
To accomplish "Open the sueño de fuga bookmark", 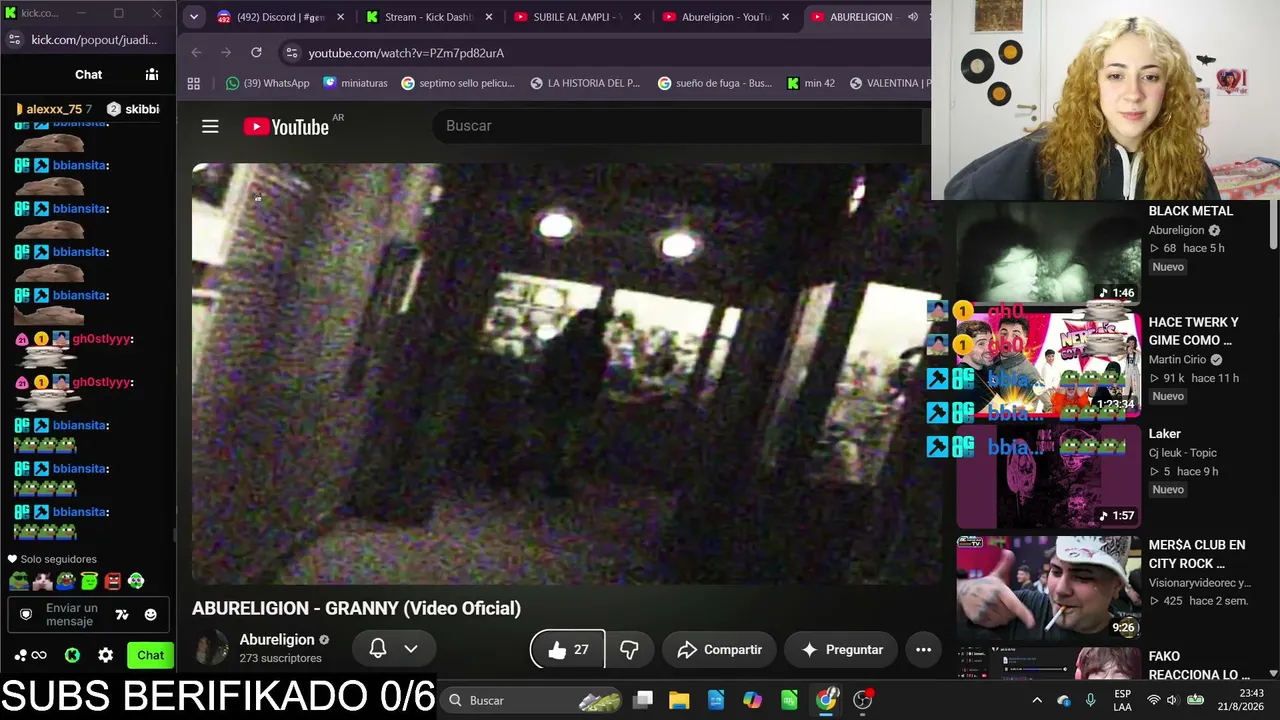I will pos(715,83).
